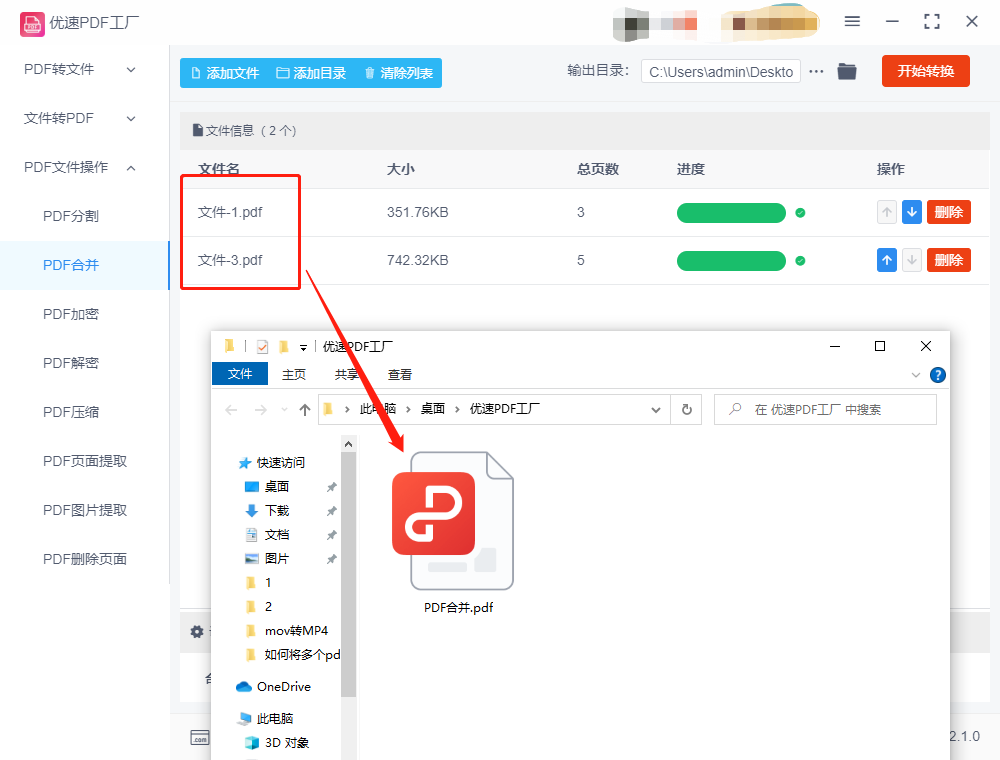This screenshot has height=760, width=1000.
Task: Select PDF图片提取 in the sidebar
Action: [x=85, y=510]
